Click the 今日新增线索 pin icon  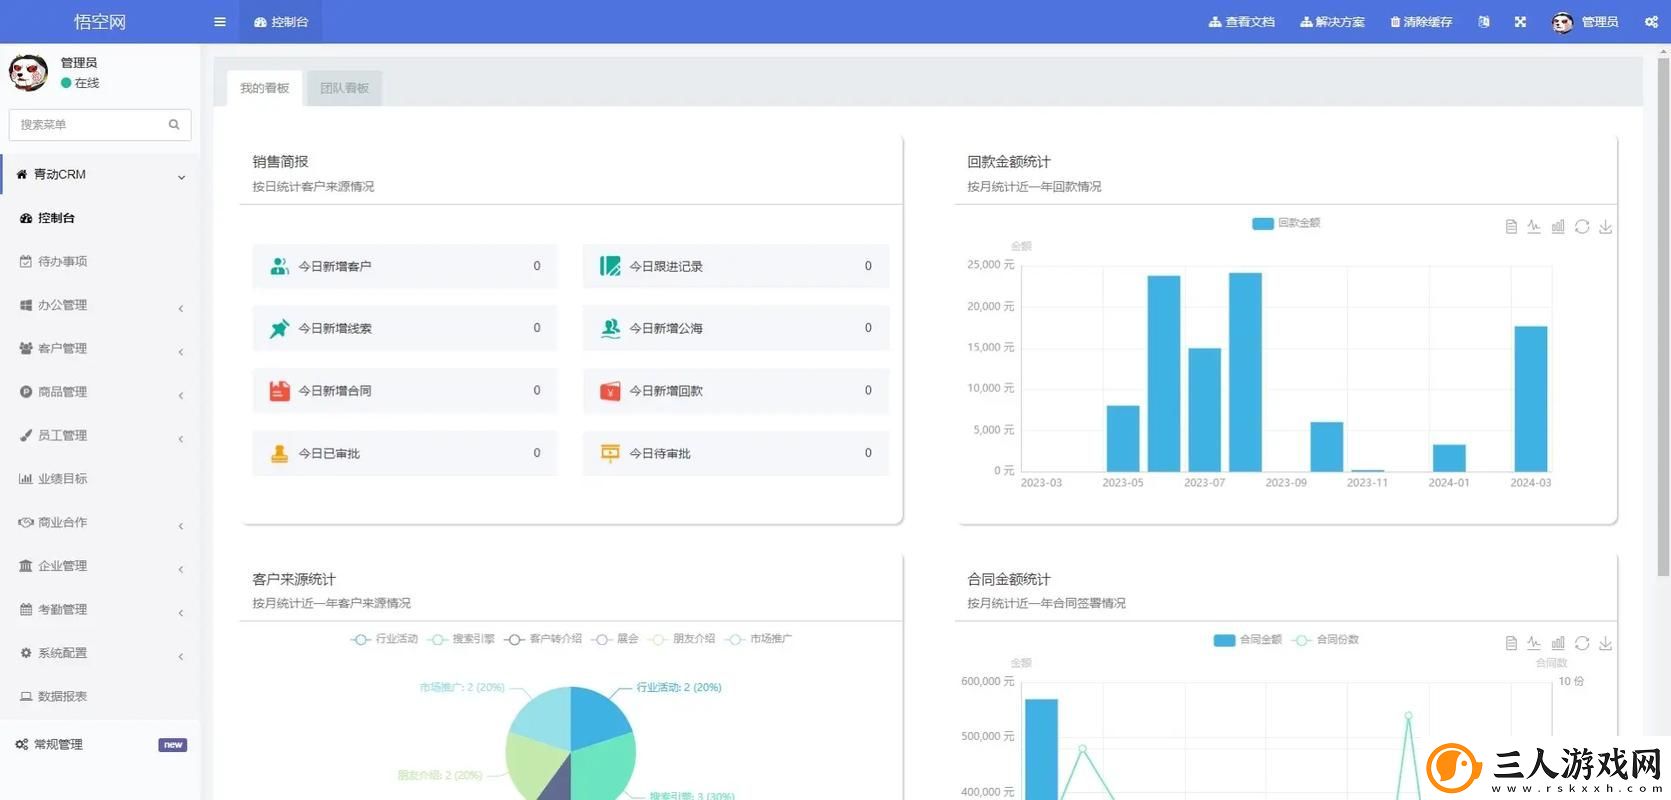pyautogui.click(x=280, y=328)
